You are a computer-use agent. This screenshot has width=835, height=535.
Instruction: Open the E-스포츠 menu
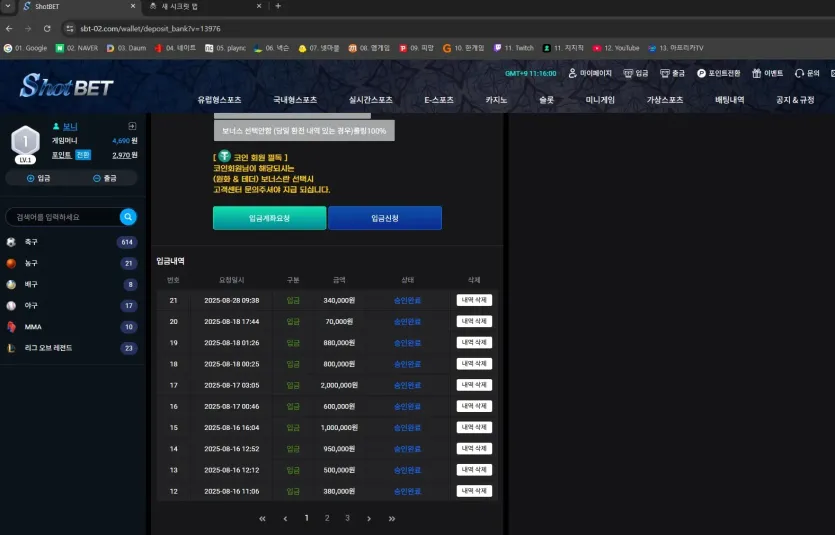[x=439, y=100]
